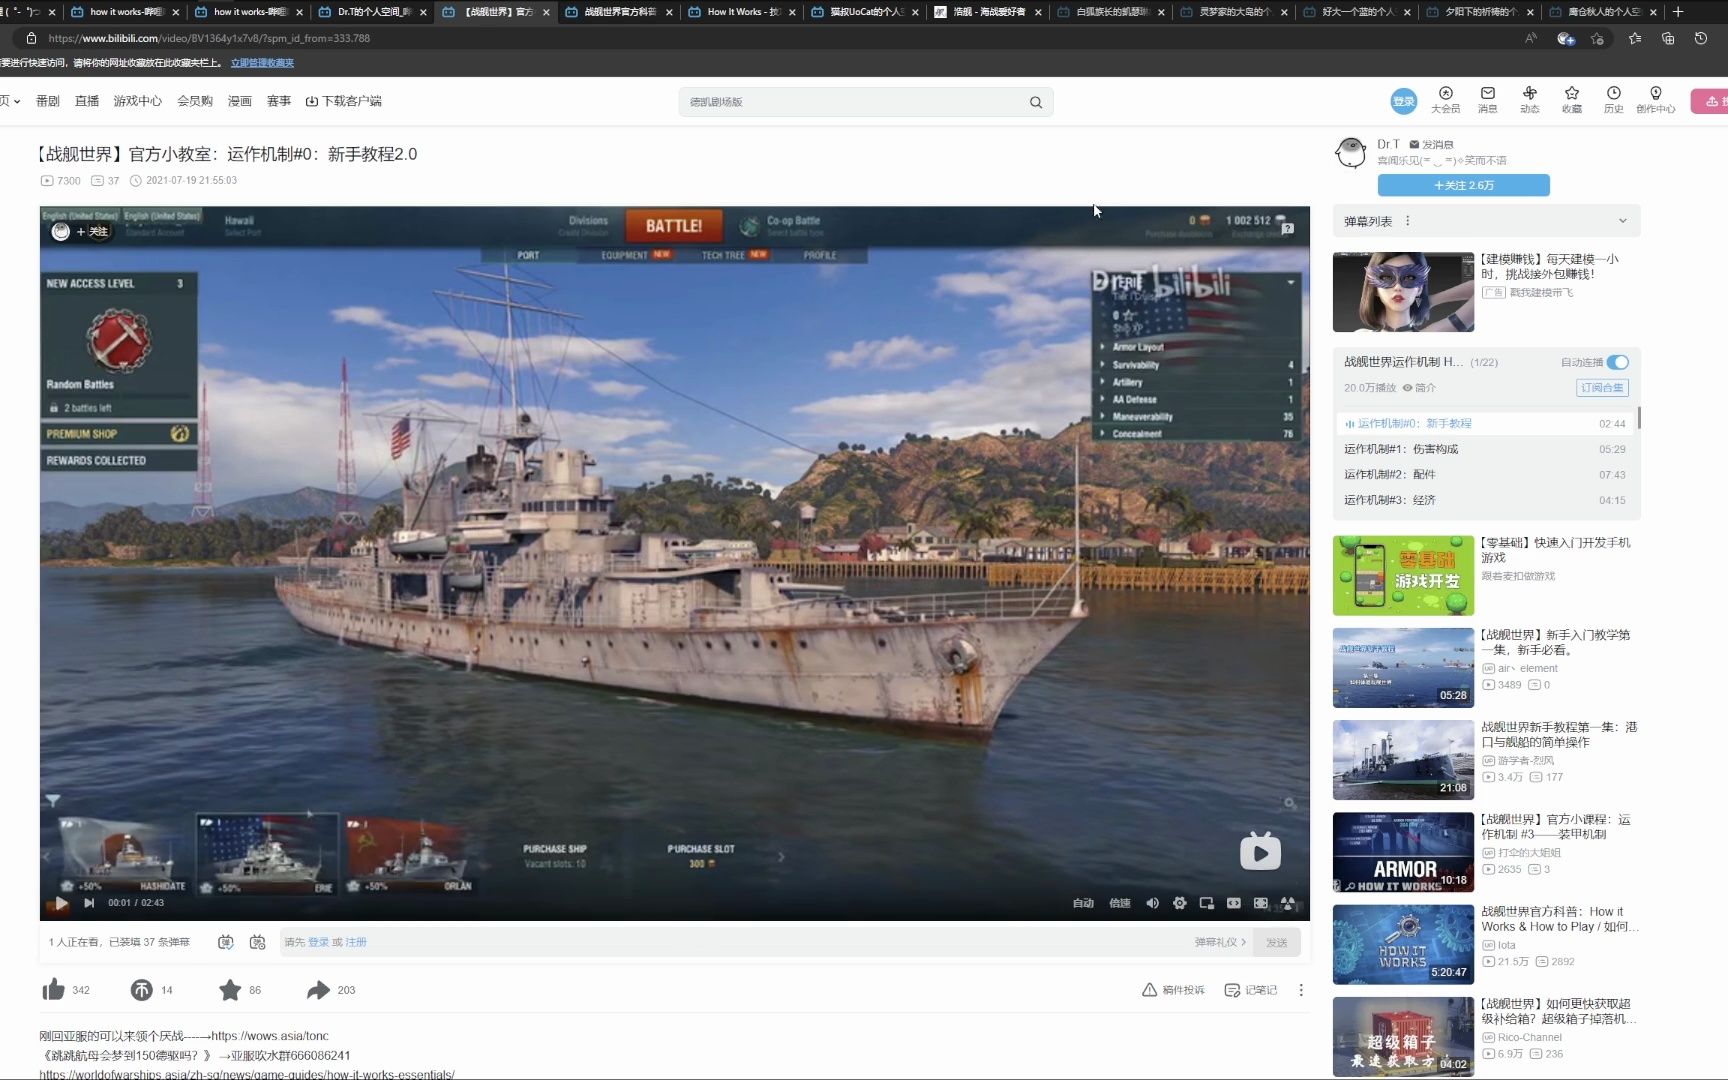Open the 倍速 playback speed menu
Image resolution: width=1728 pixels, height=1080 pixels.
pos(1119,903)
